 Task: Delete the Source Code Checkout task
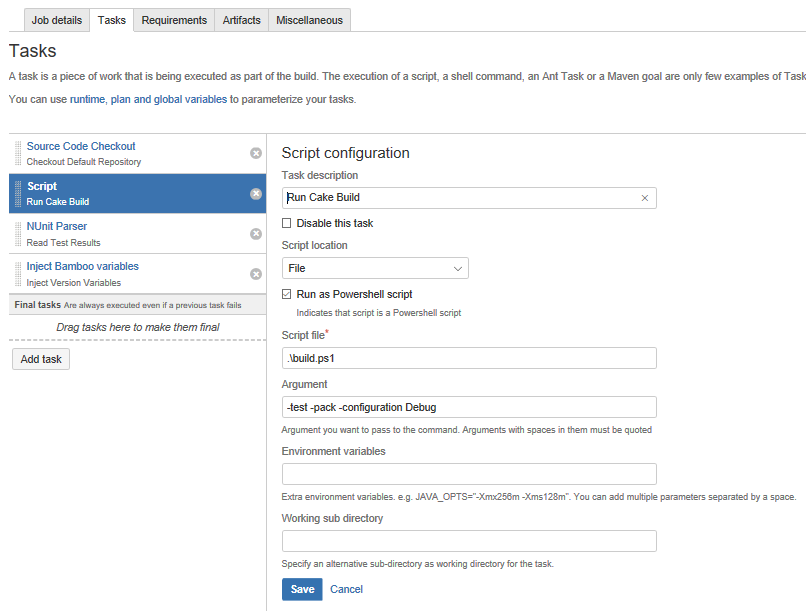(x=256, y=153)
